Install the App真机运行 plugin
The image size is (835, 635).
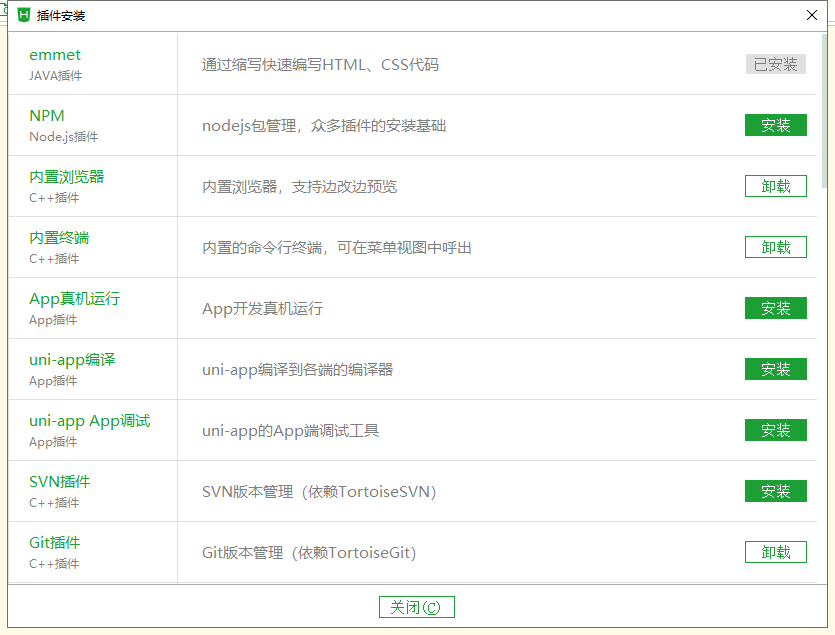[x=775, y=308]
